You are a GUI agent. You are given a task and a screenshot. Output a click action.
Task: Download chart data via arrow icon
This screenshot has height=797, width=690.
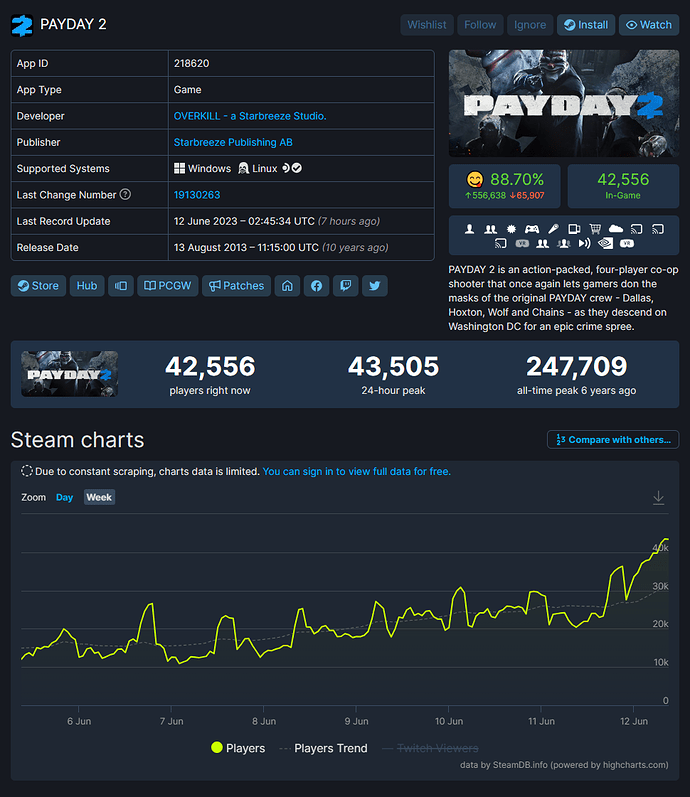[x=658, y=498]
